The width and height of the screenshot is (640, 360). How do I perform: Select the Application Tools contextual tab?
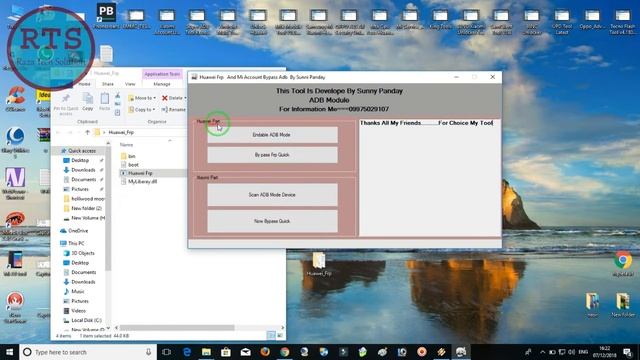pyautogui.click(x=162, y=74)
